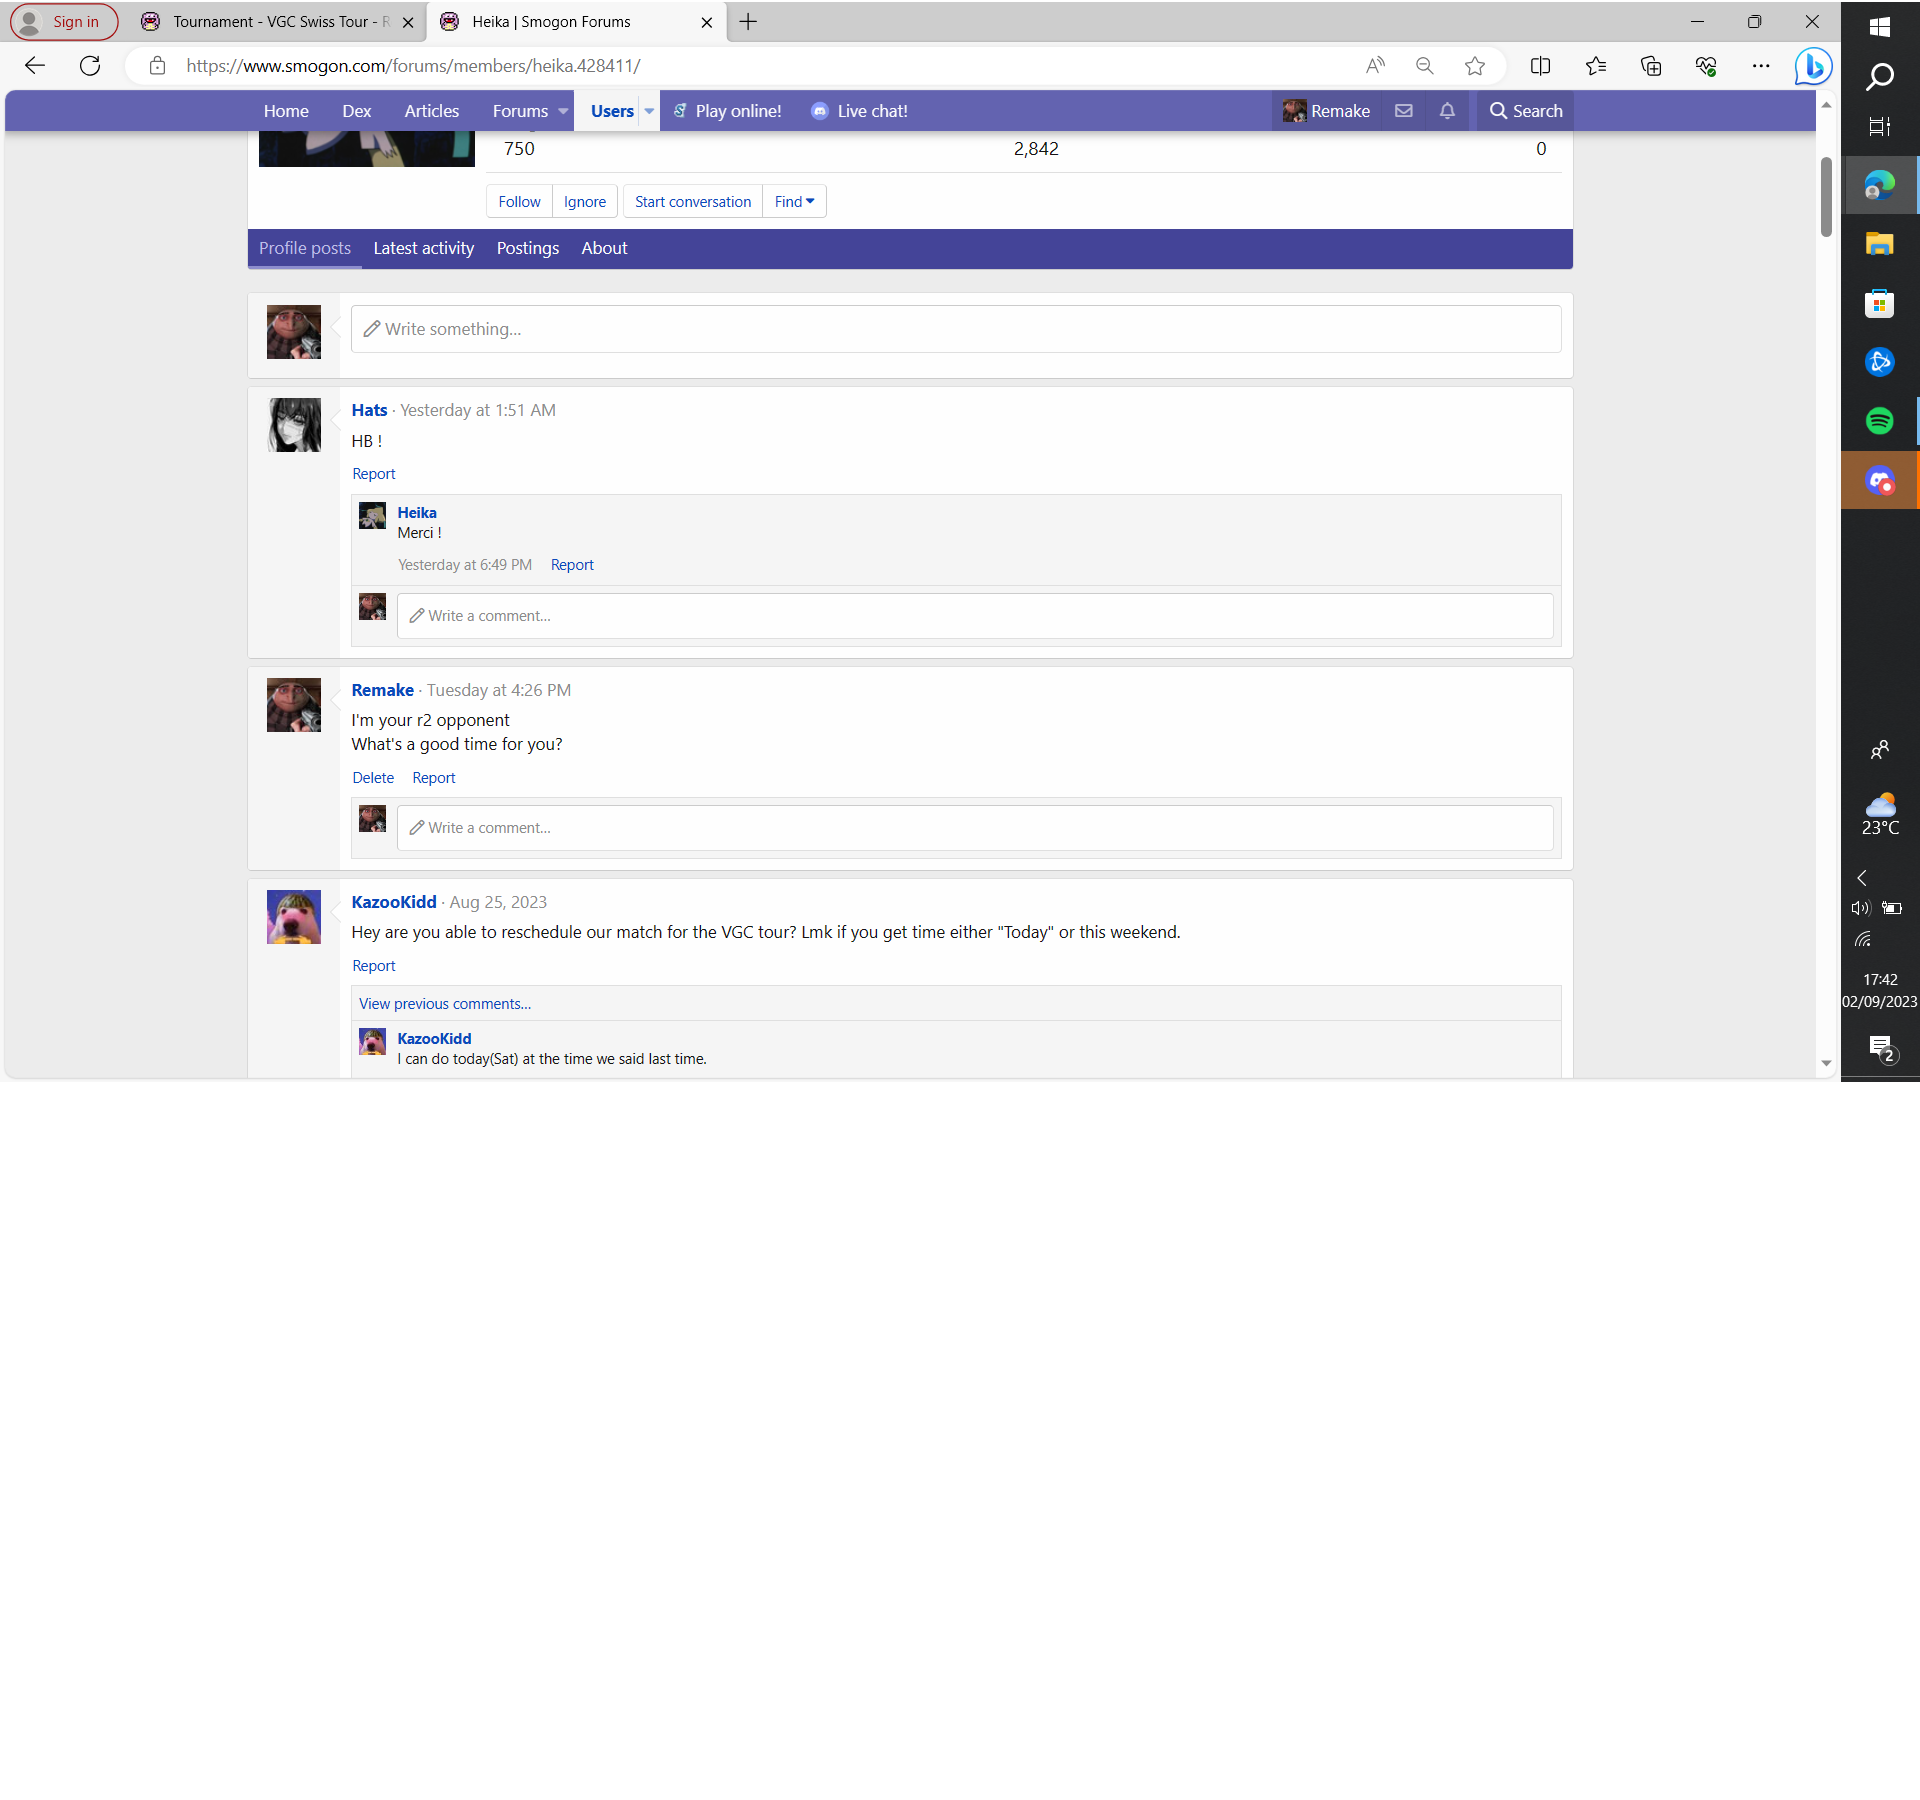Open the inbox envelope icon

(x=1404, y=111)
